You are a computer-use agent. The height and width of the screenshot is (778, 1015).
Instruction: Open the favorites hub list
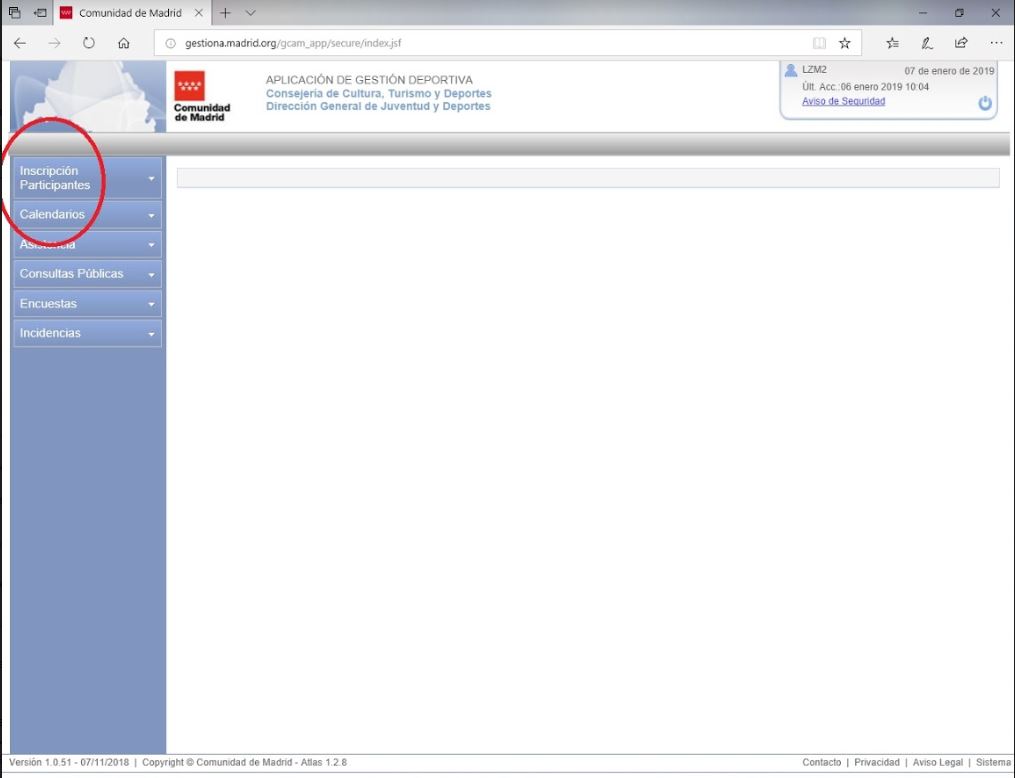[x=893, y=43]
